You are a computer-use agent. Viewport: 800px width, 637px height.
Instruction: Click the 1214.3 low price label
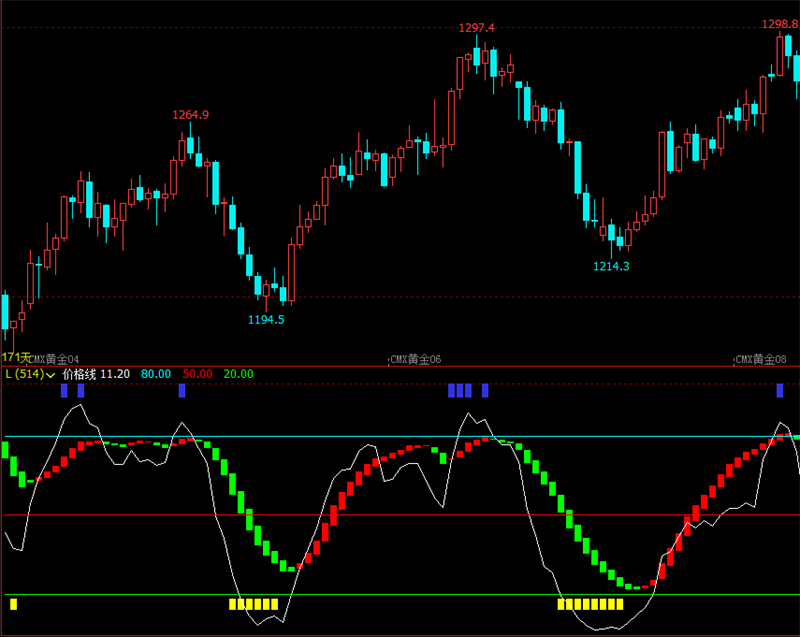(x=611, y=266)
